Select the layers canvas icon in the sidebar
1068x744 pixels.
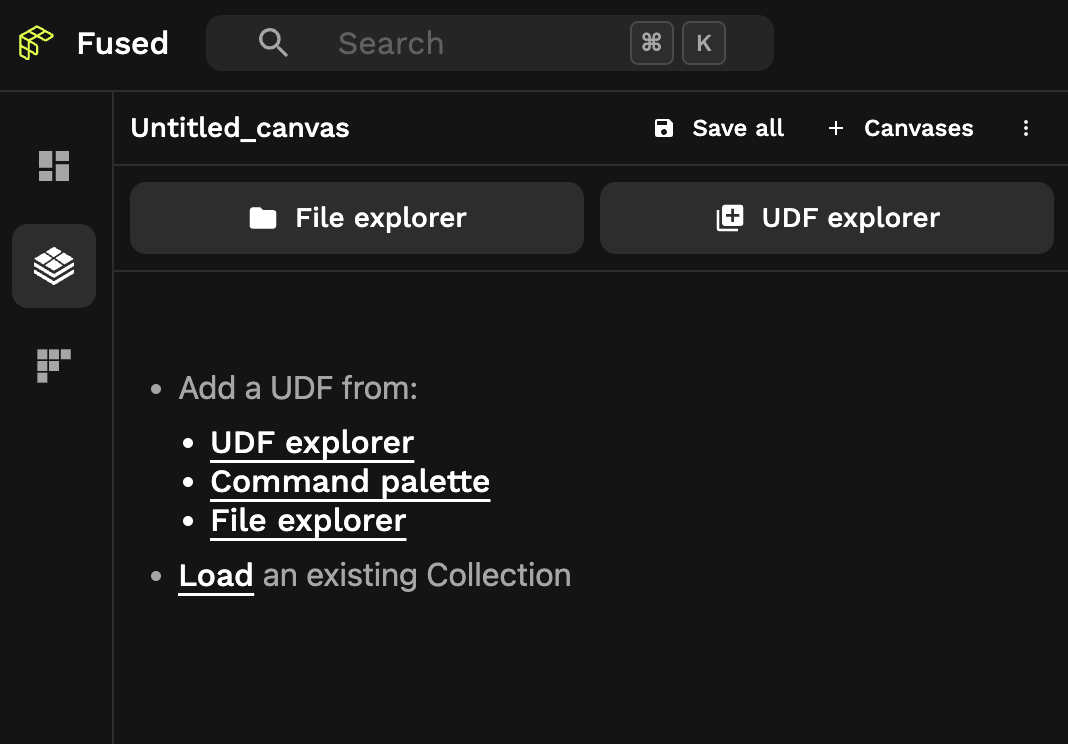pos(53,266)
